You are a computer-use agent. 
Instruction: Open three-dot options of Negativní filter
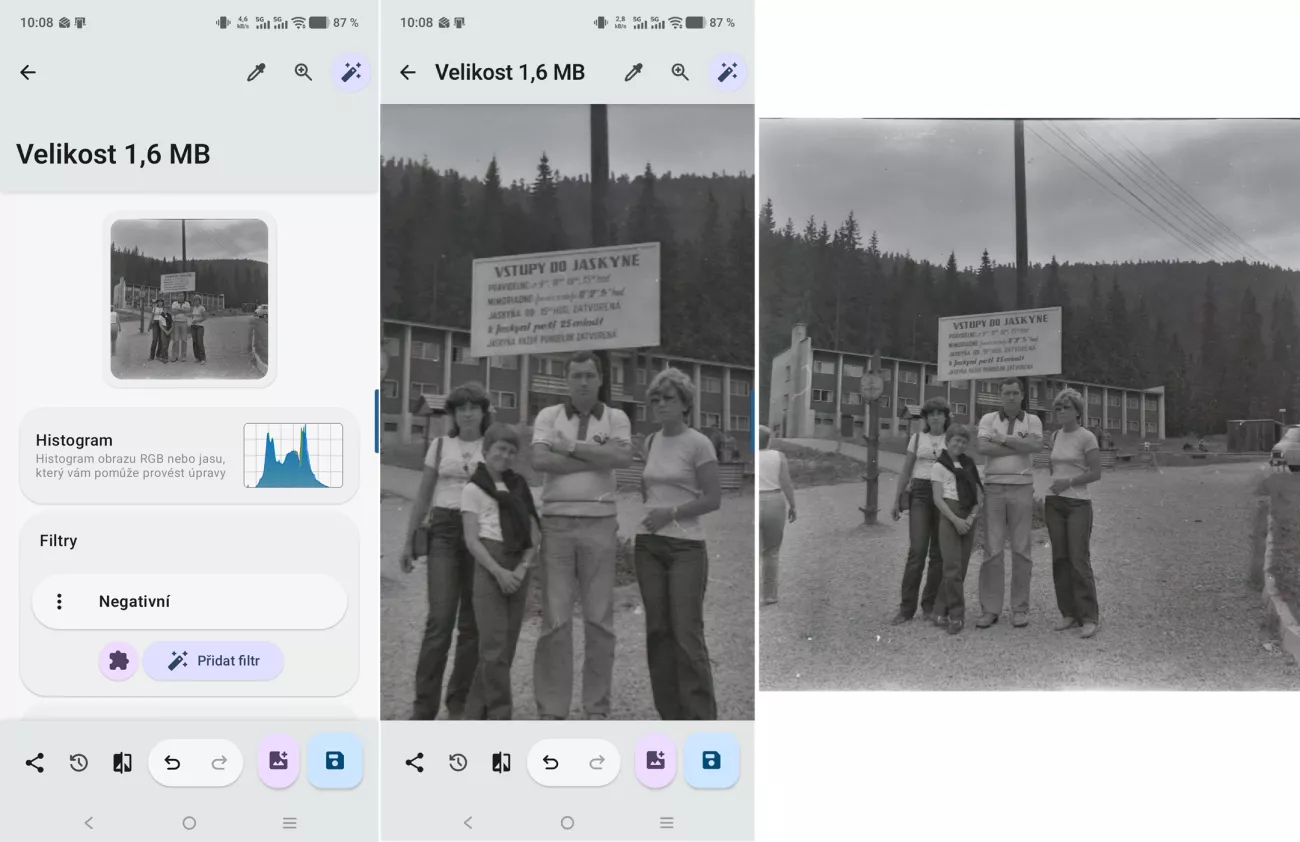pyautogui.click(x=59, y=601)
